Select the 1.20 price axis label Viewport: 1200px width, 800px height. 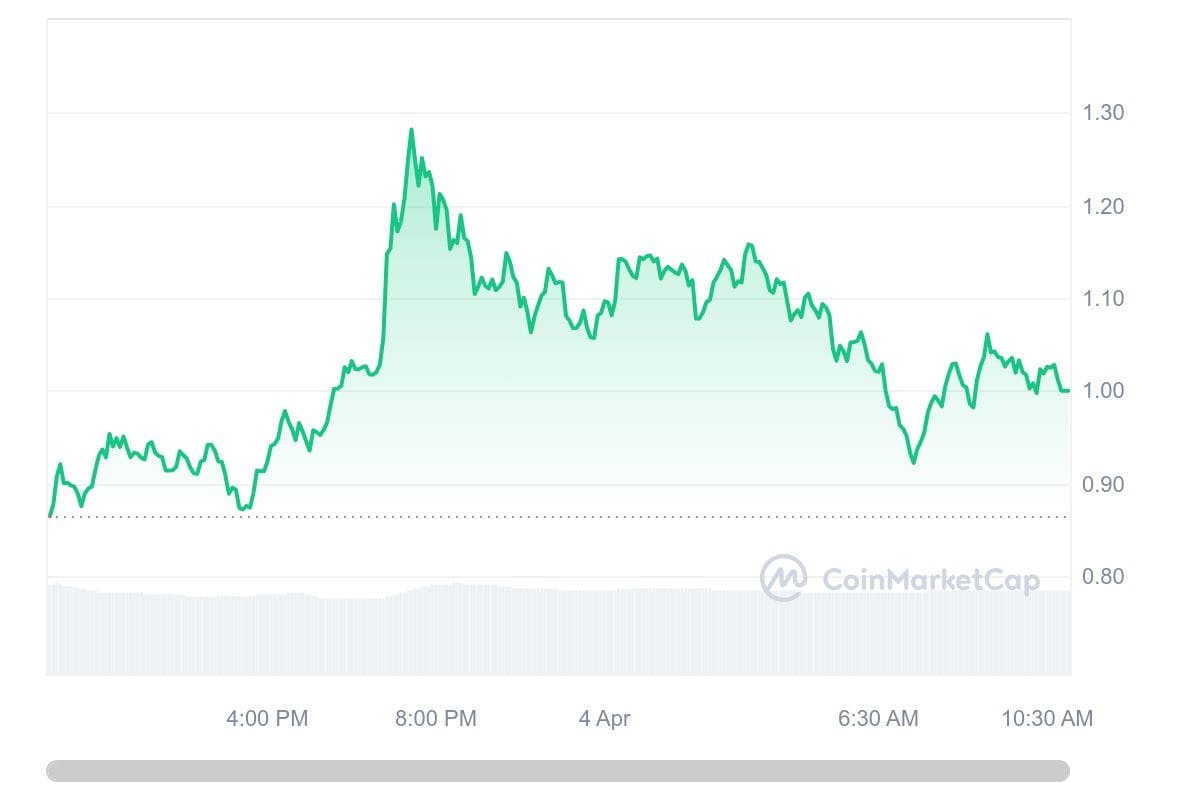point(1103,207)
